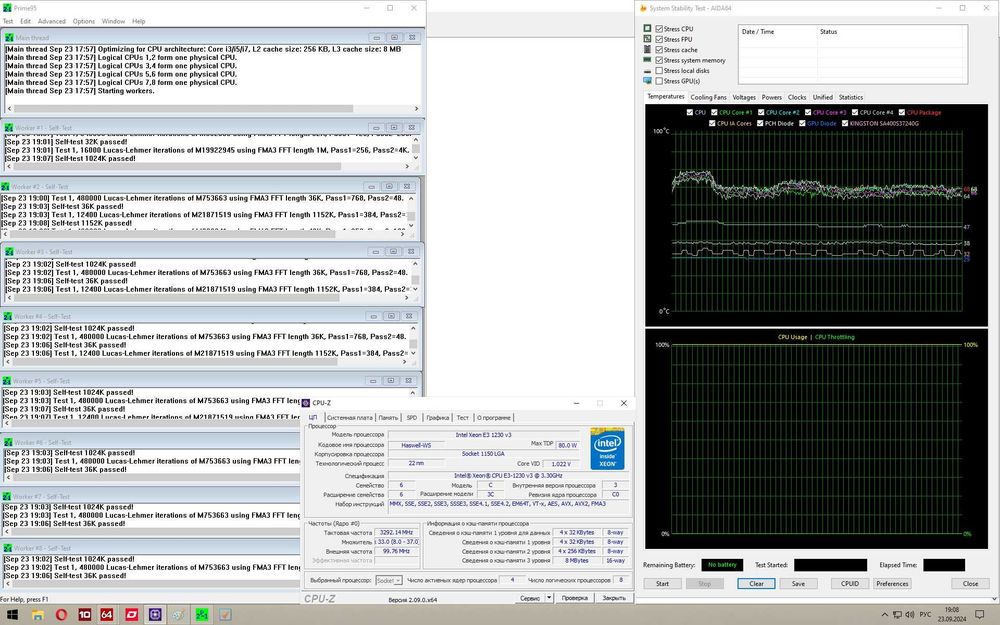Screen dimensions: 1000x625
Task: Click the Prime95 Main thread window icon
Action: tap(9, 38)
